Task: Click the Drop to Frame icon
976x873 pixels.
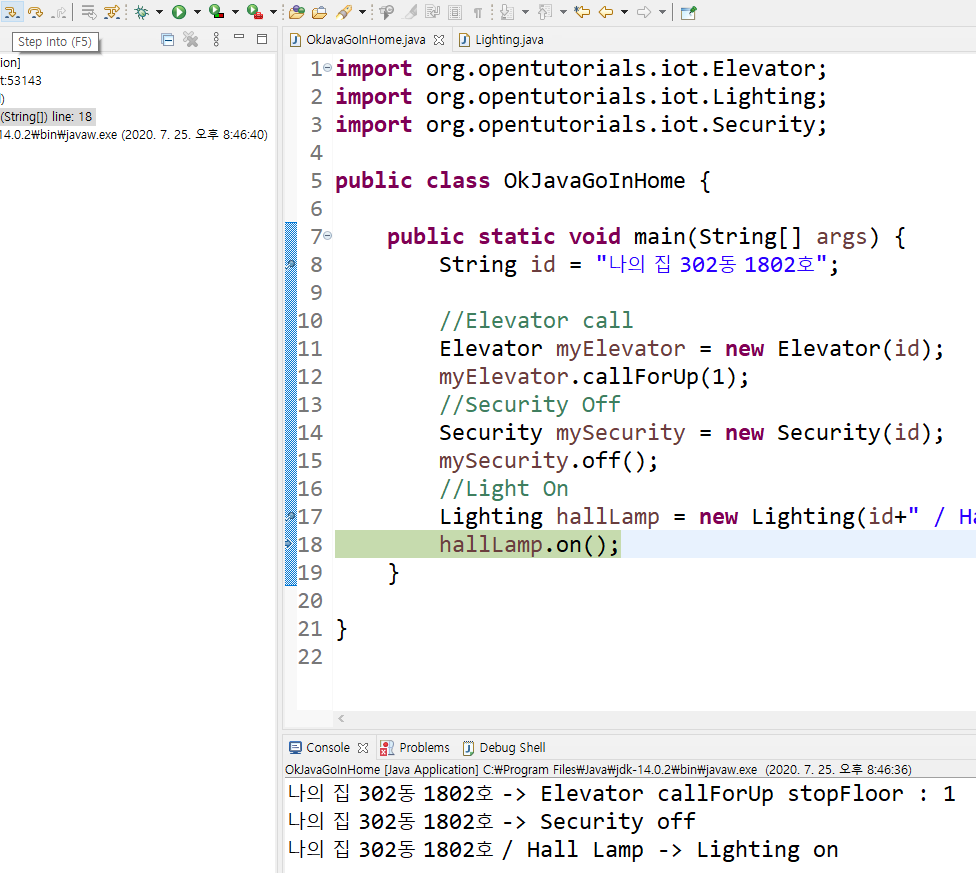Action: pyautogui.click(x=89, y=12)
